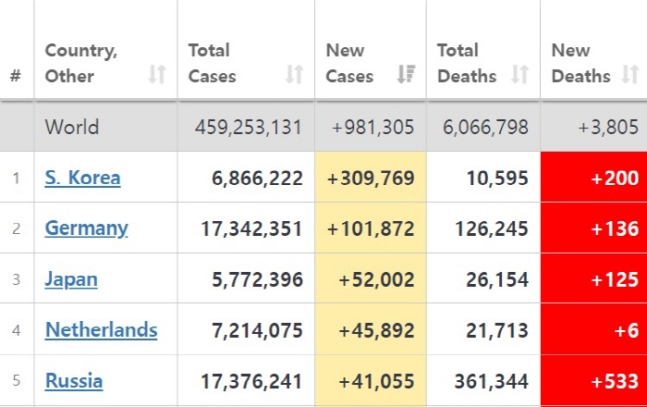The height and width of the screenshot is (407, 647).
Task: Sort by Total Cases column arrows
Action: 294,75
